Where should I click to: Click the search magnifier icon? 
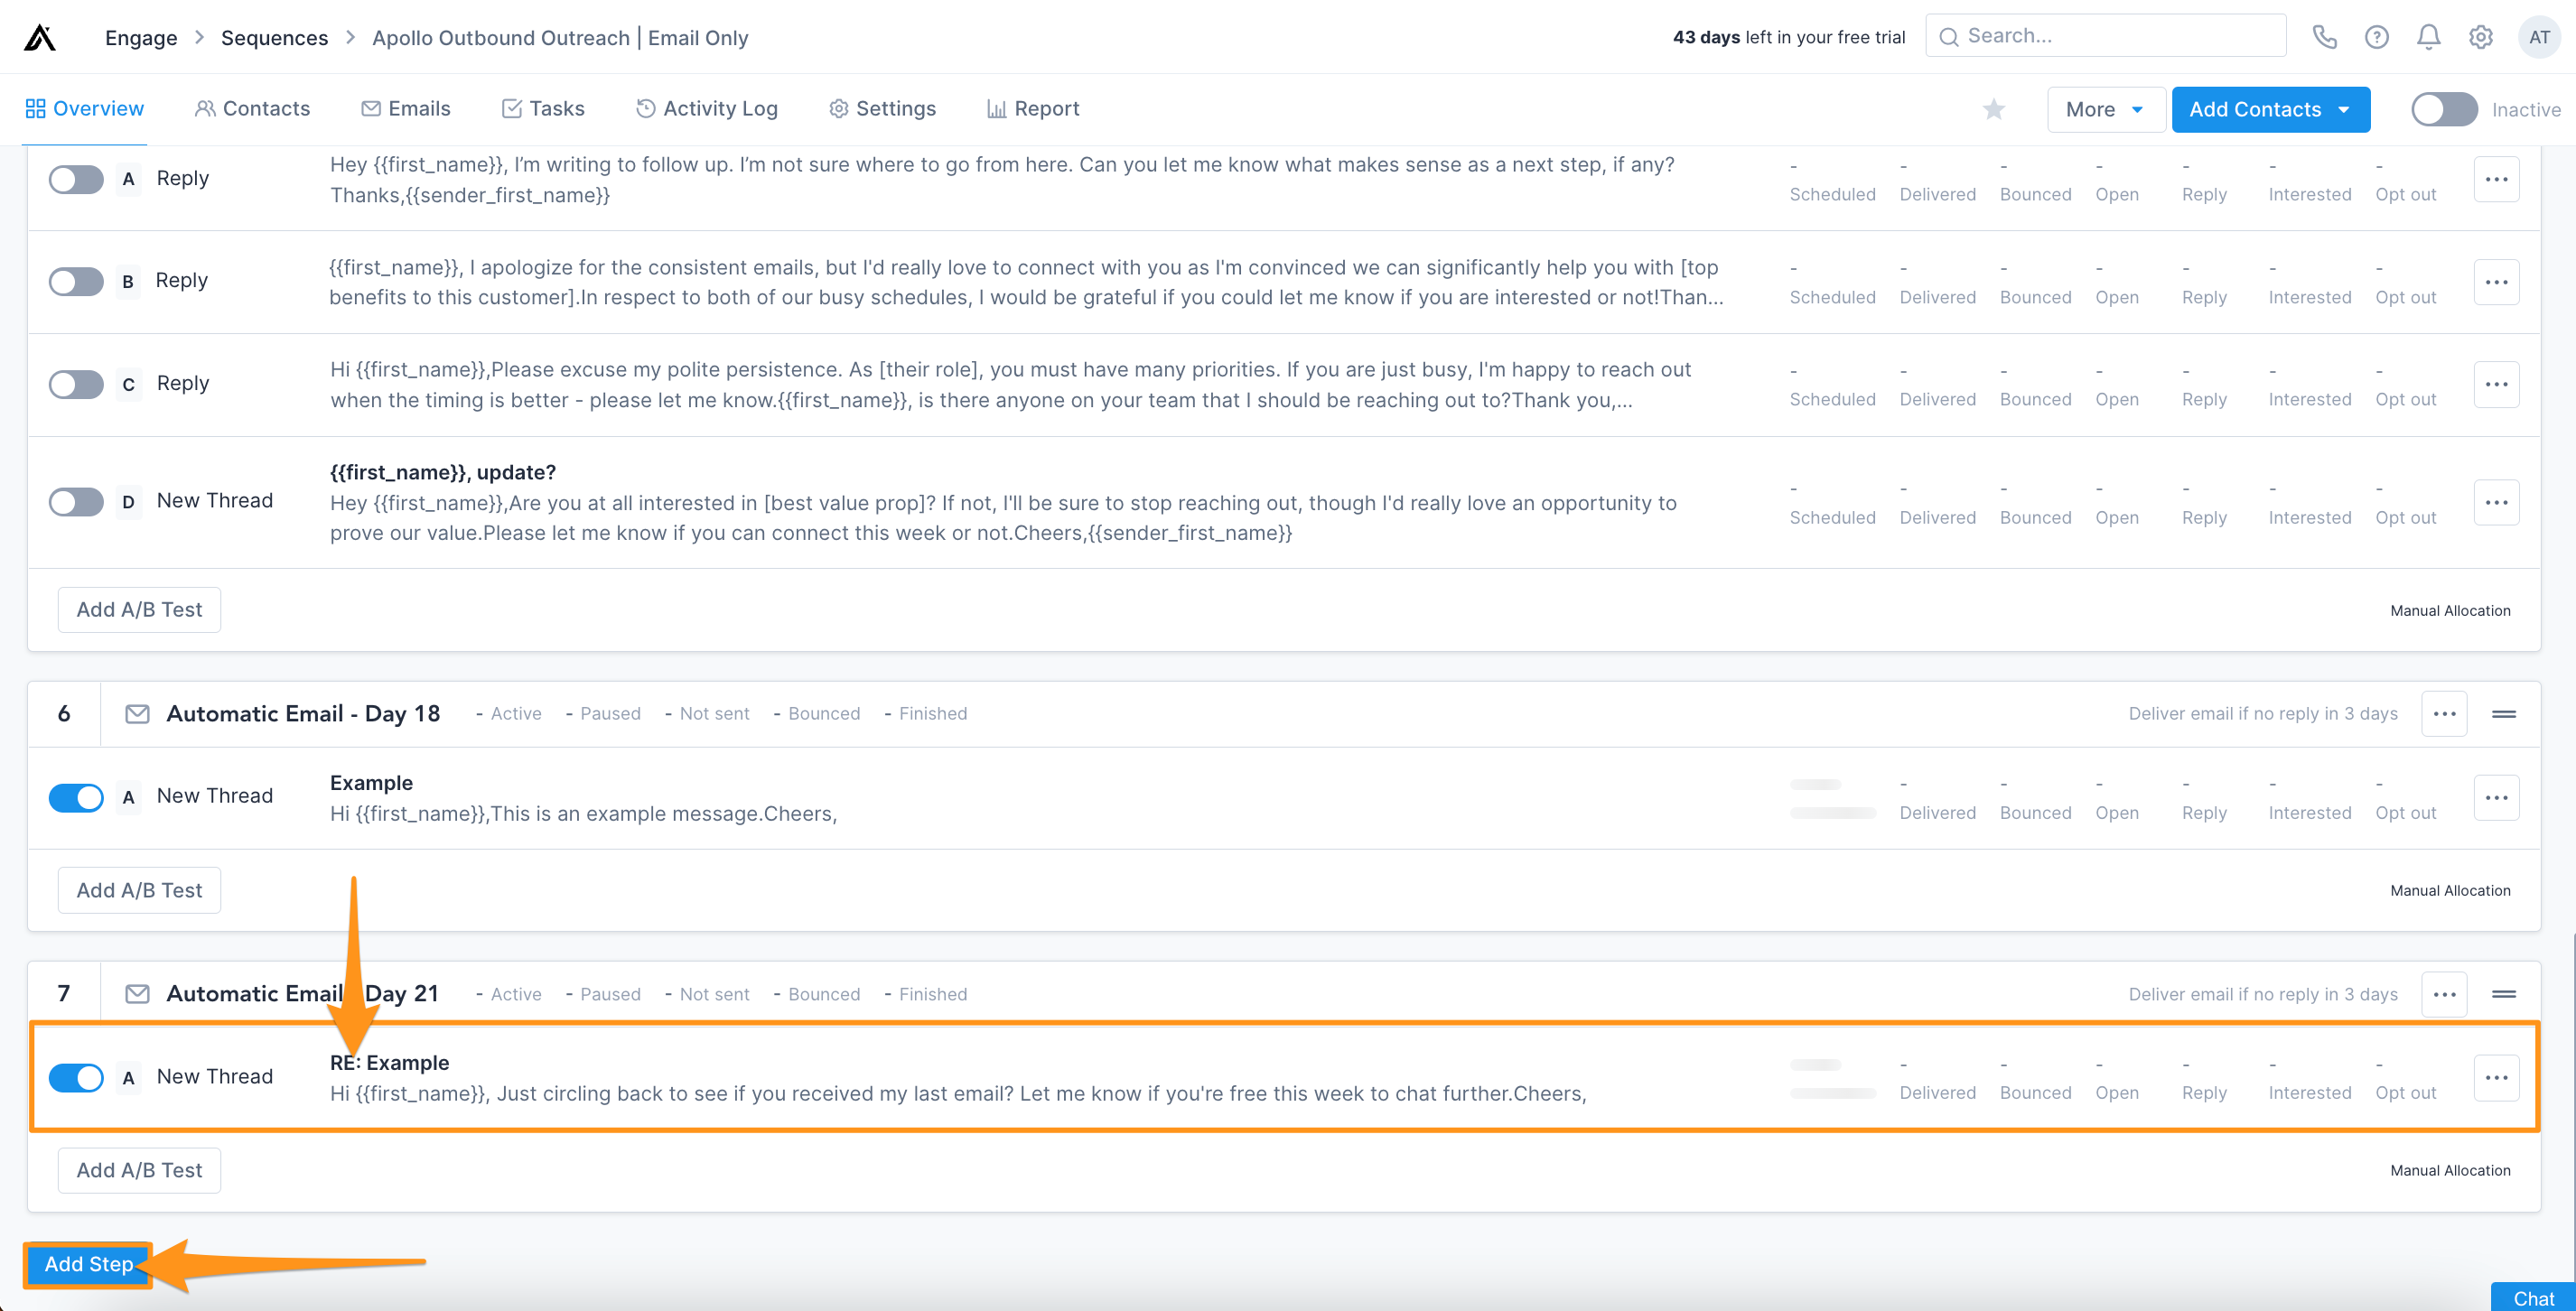[x=1948, y=37]
